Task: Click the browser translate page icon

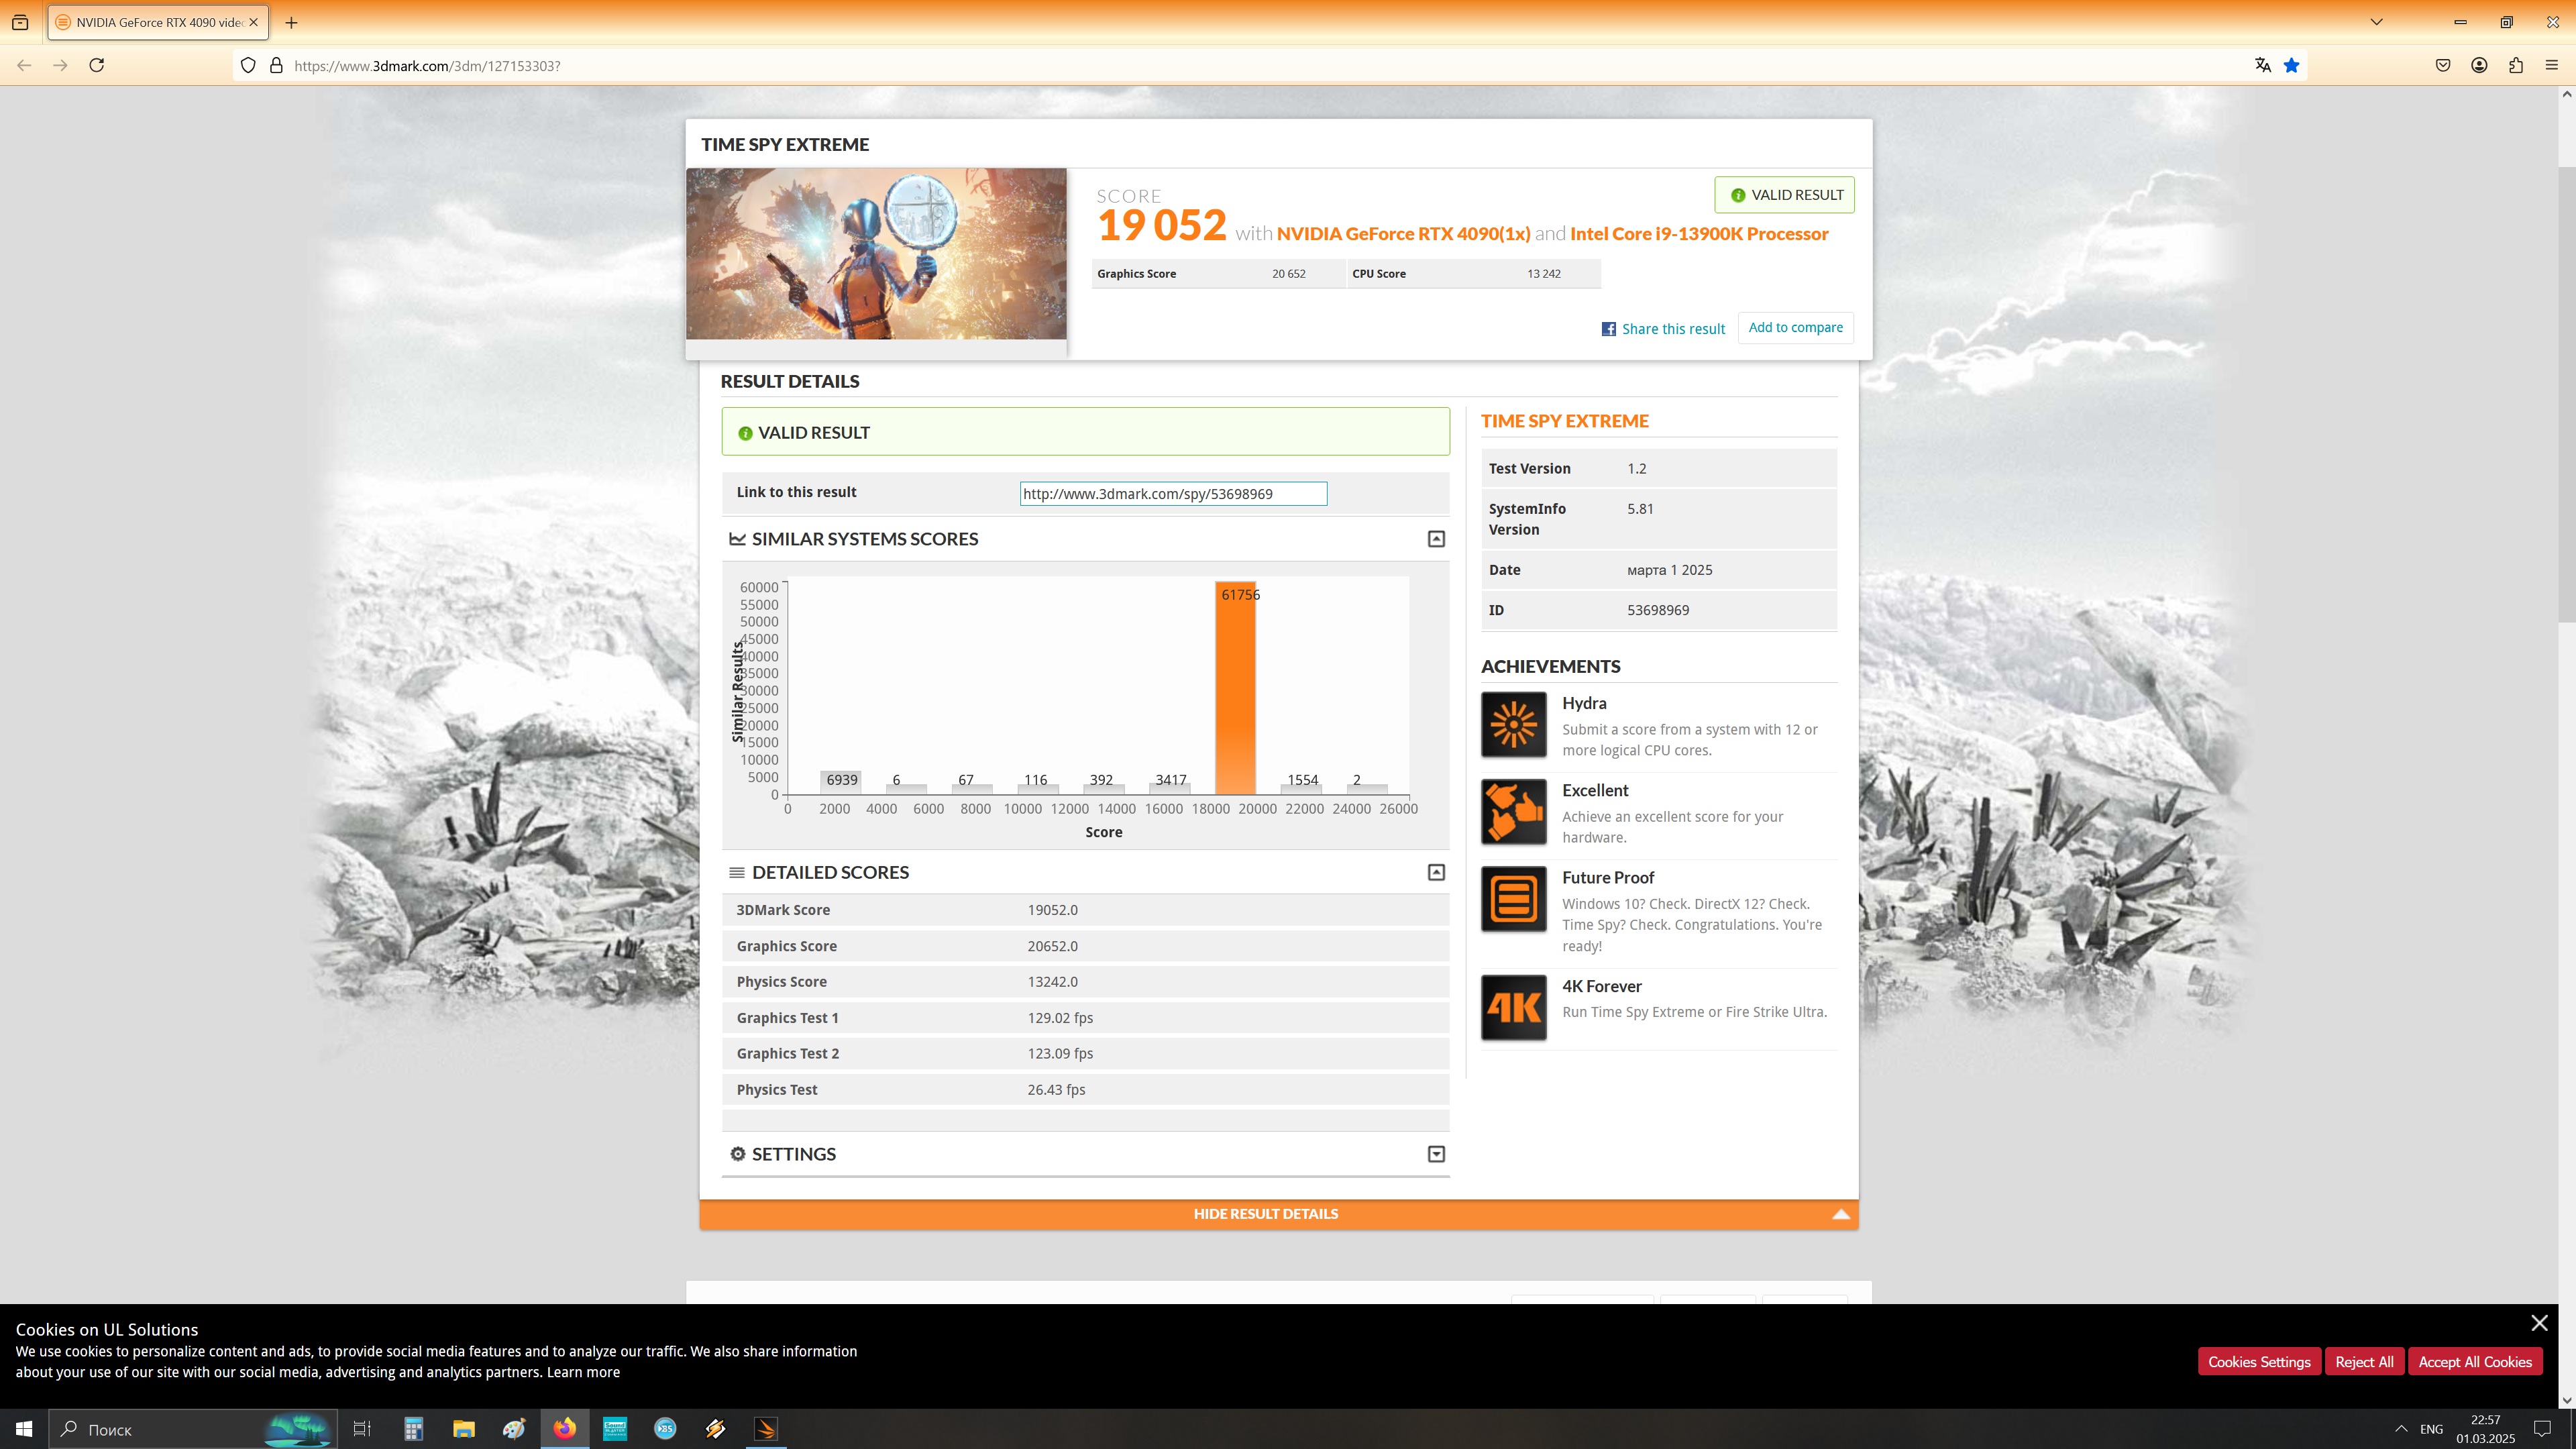Action: click(x=2262, y=65)
